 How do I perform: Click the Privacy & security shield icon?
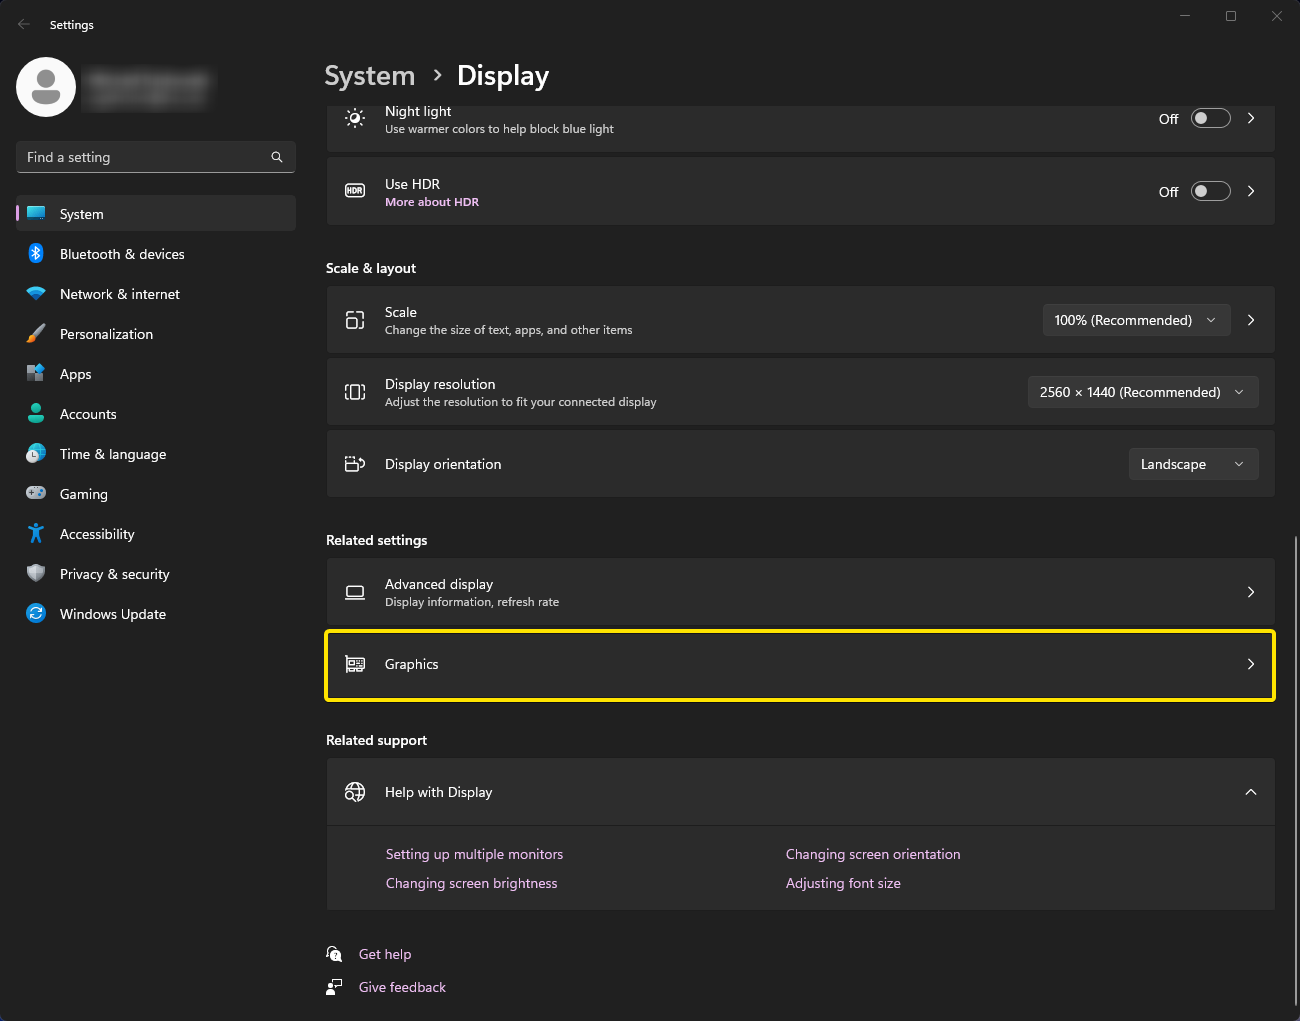pyautogui.click(x=36, y=574)
